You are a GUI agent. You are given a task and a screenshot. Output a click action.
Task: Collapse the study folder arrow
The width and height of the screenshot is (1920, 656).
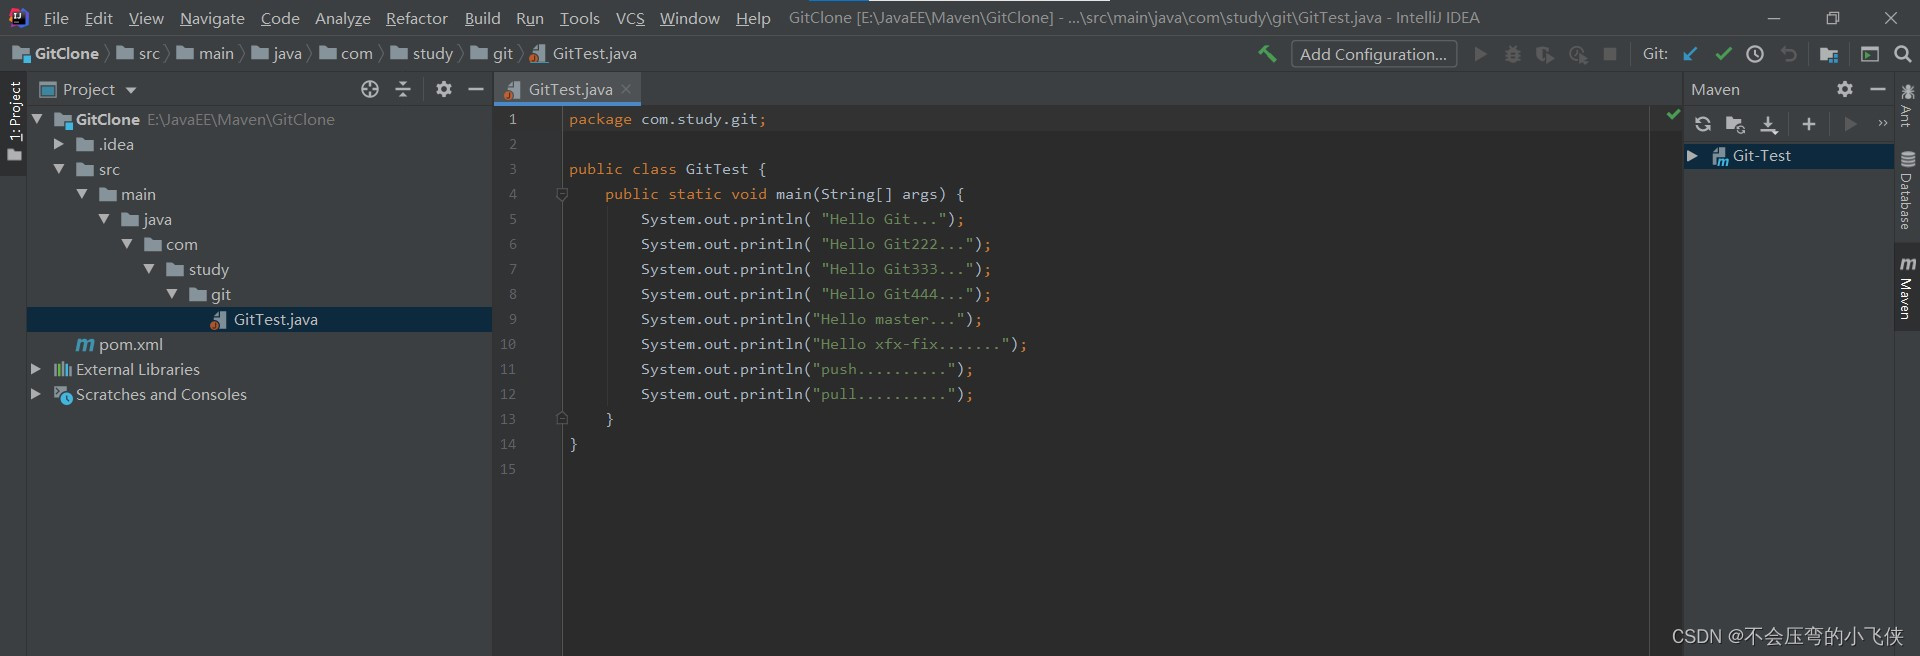[149, 269]
